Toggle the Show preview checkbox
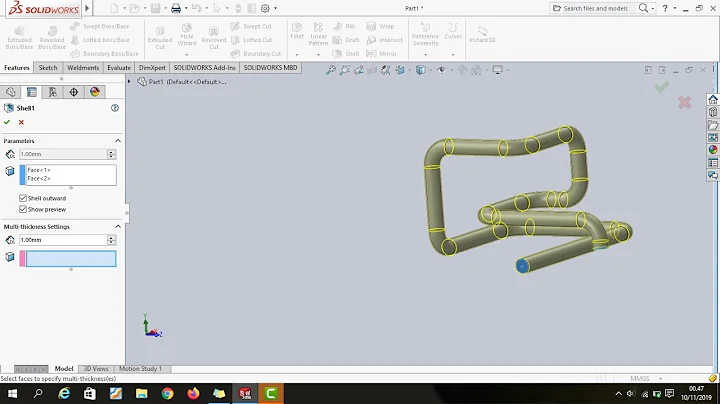Image resolution: width=720 pixels, height=404 pixels. pyautogui.click(x=23, y=209)
